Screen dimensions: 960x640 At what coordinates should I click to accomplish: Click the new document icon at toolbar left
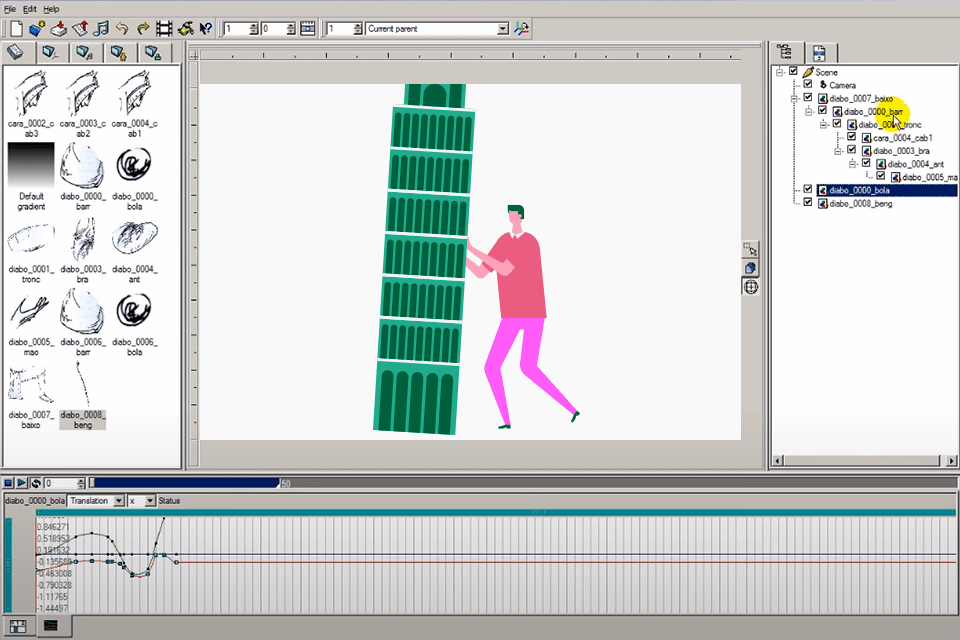click(16, 29)
